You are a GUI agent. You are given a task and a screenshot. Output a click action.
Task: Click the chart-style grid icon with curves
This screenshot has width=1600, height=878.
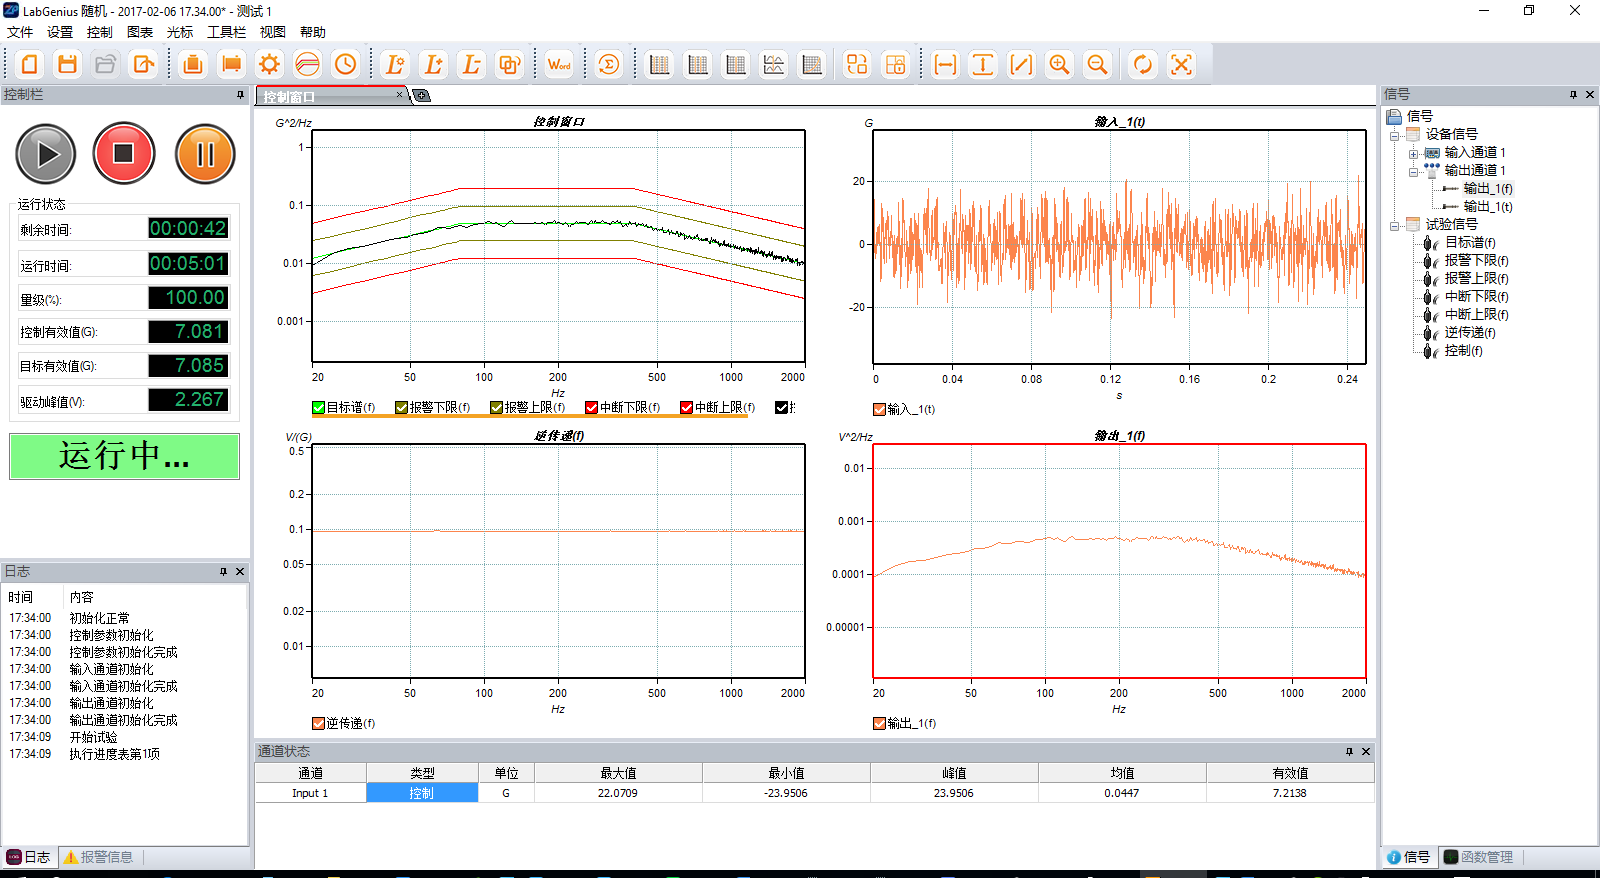[x=774, y=65]
